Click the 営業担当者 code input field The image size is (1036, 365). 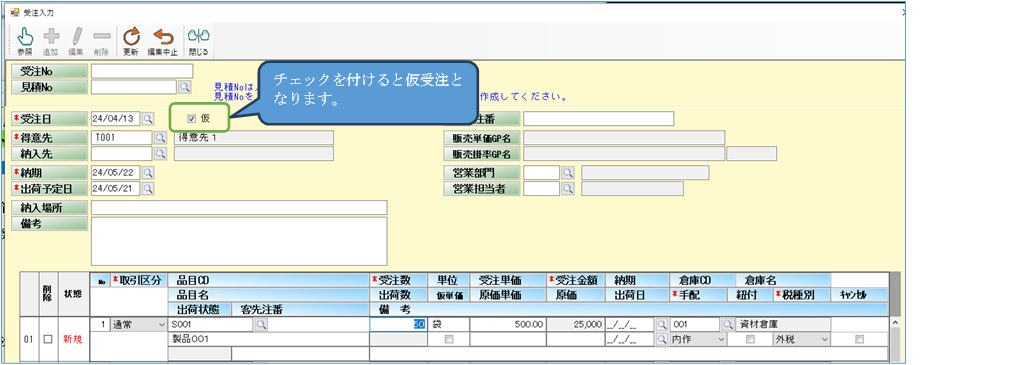pyautogui.click(x=541, y=188)
